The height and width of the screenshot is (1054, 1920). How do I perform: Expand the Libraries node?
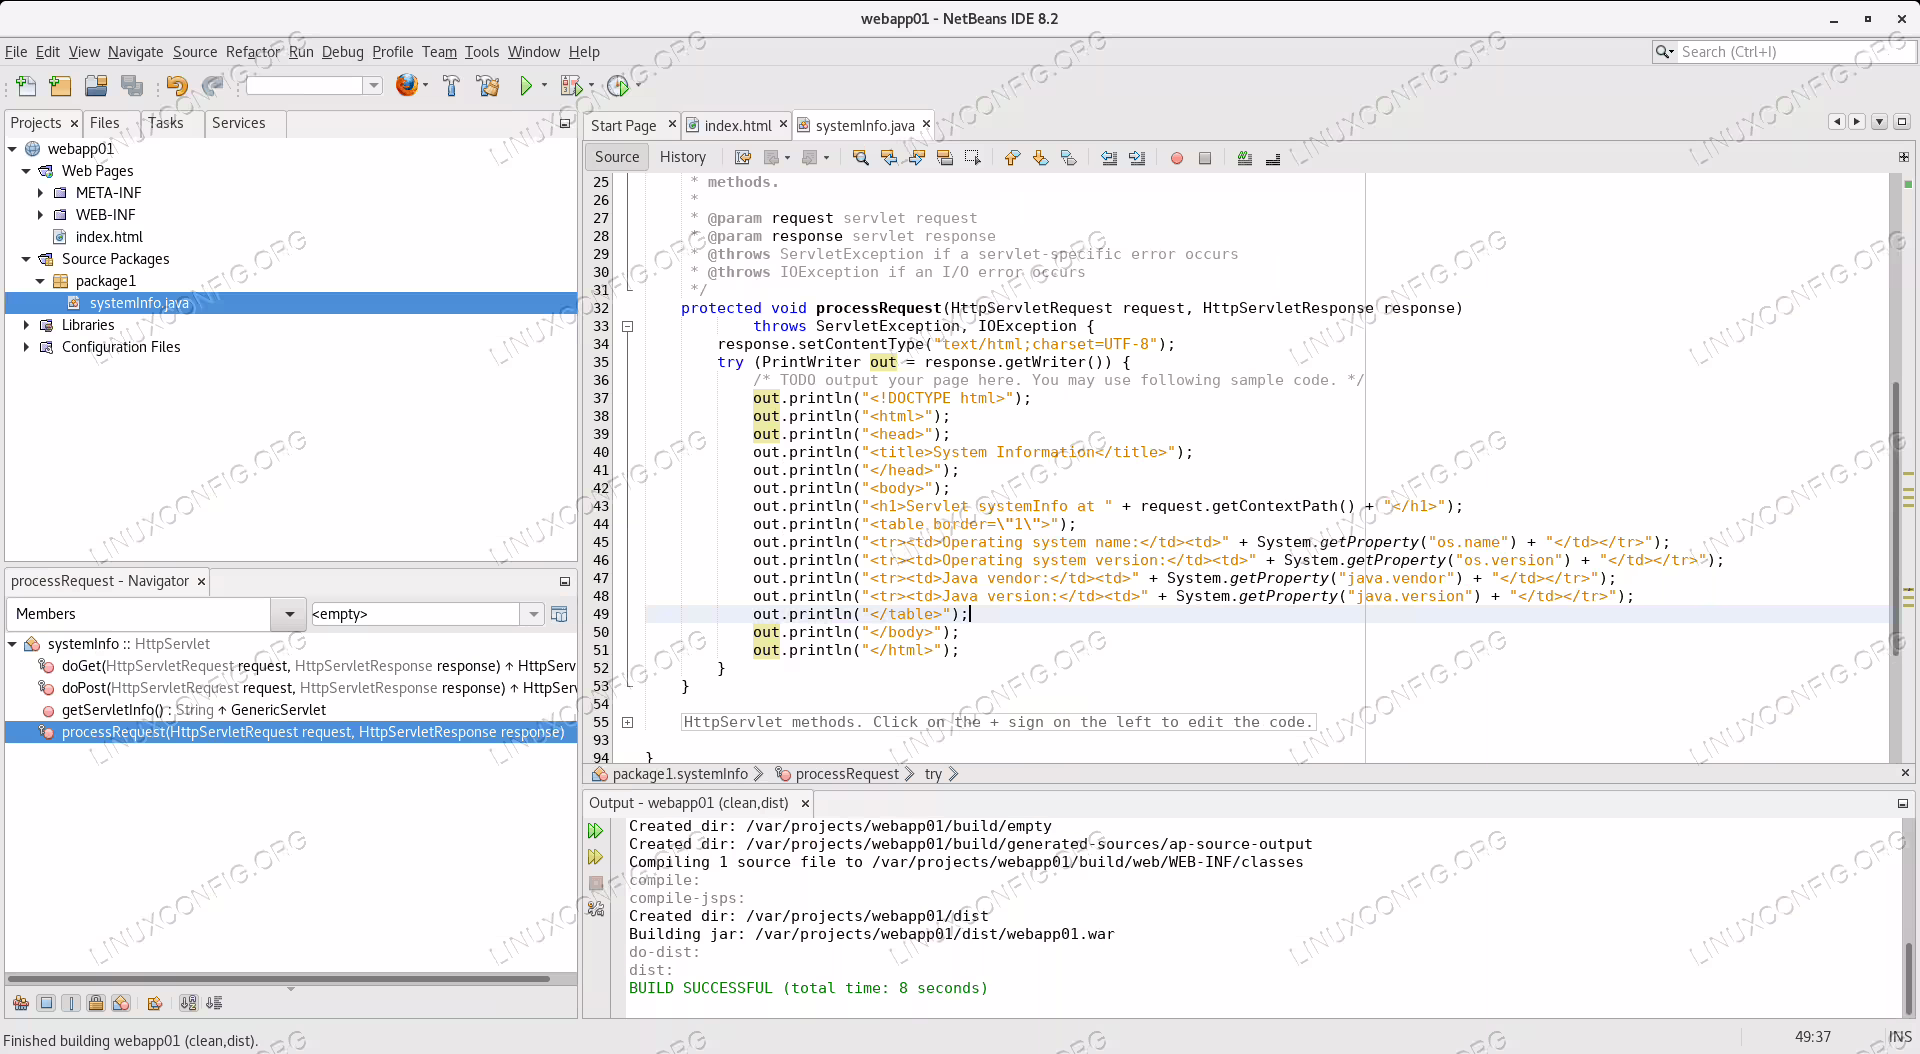pos(26,325)
